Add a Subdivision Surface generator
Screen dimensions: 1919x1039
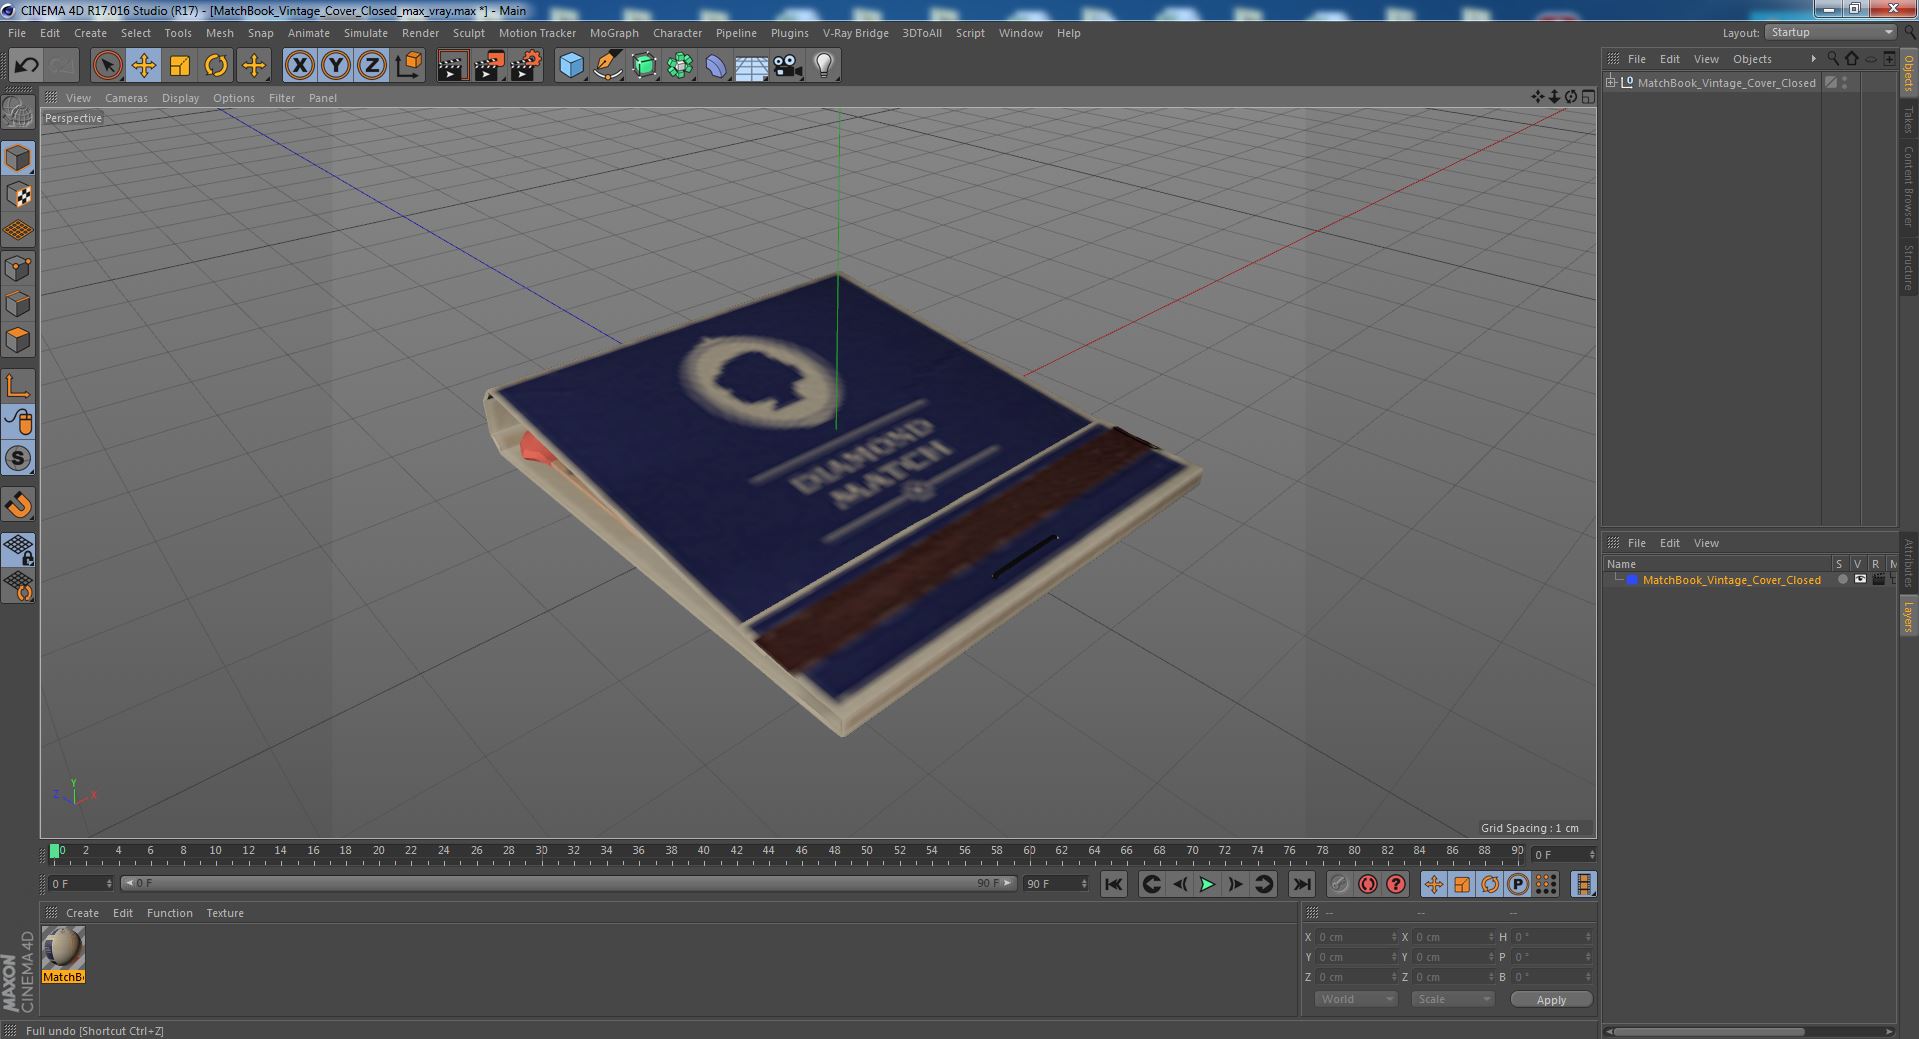pyautogui.click(x=644, y=66)
